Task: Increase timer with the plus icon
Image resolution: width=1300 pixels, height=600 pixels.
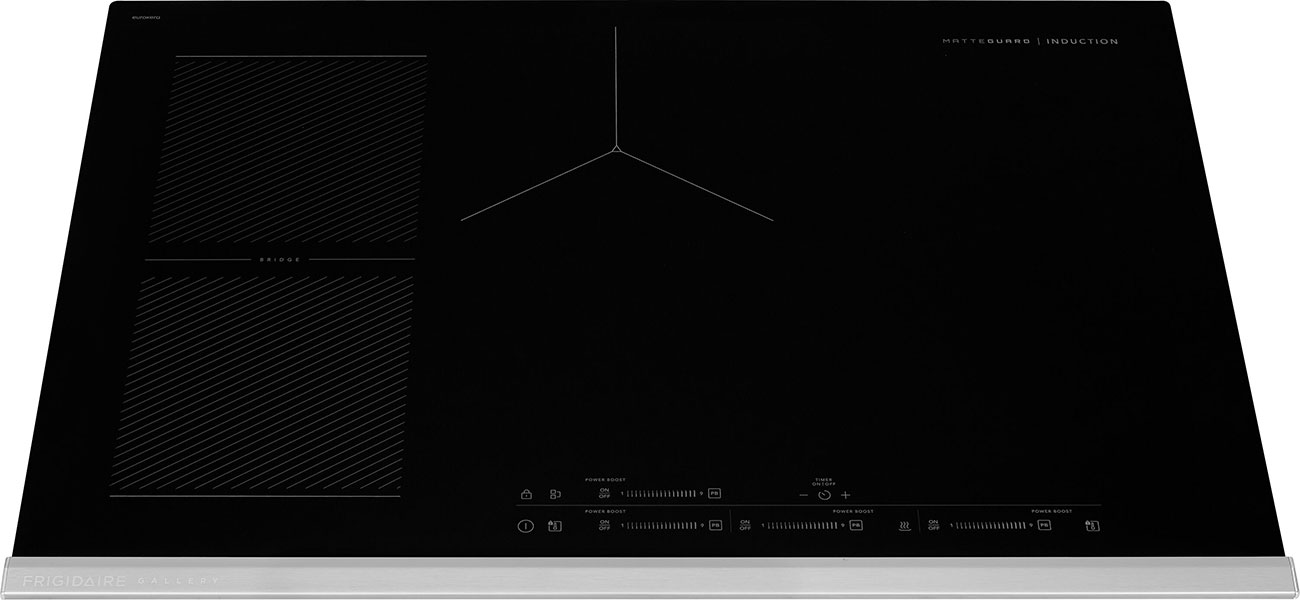Action: (x=845, y=495)
